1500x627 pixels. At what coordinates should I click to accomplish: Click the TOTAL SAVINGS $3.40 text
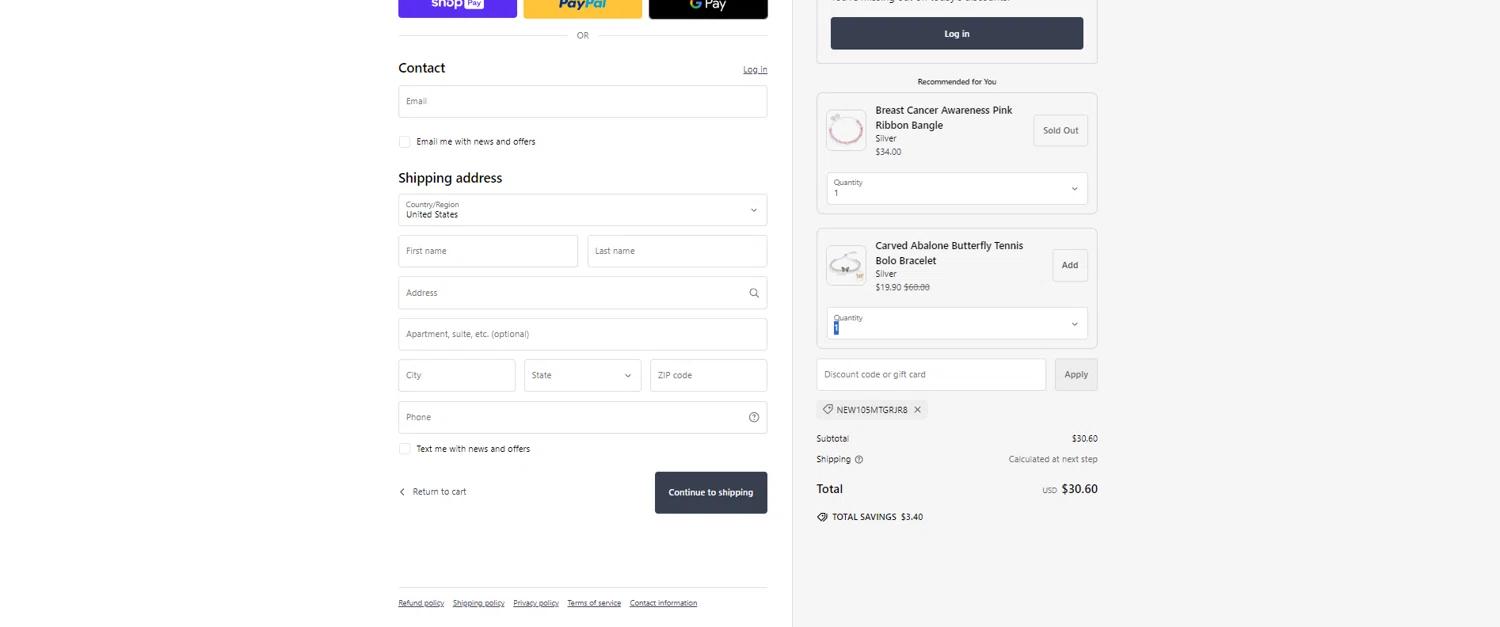[x=877, y=517]
